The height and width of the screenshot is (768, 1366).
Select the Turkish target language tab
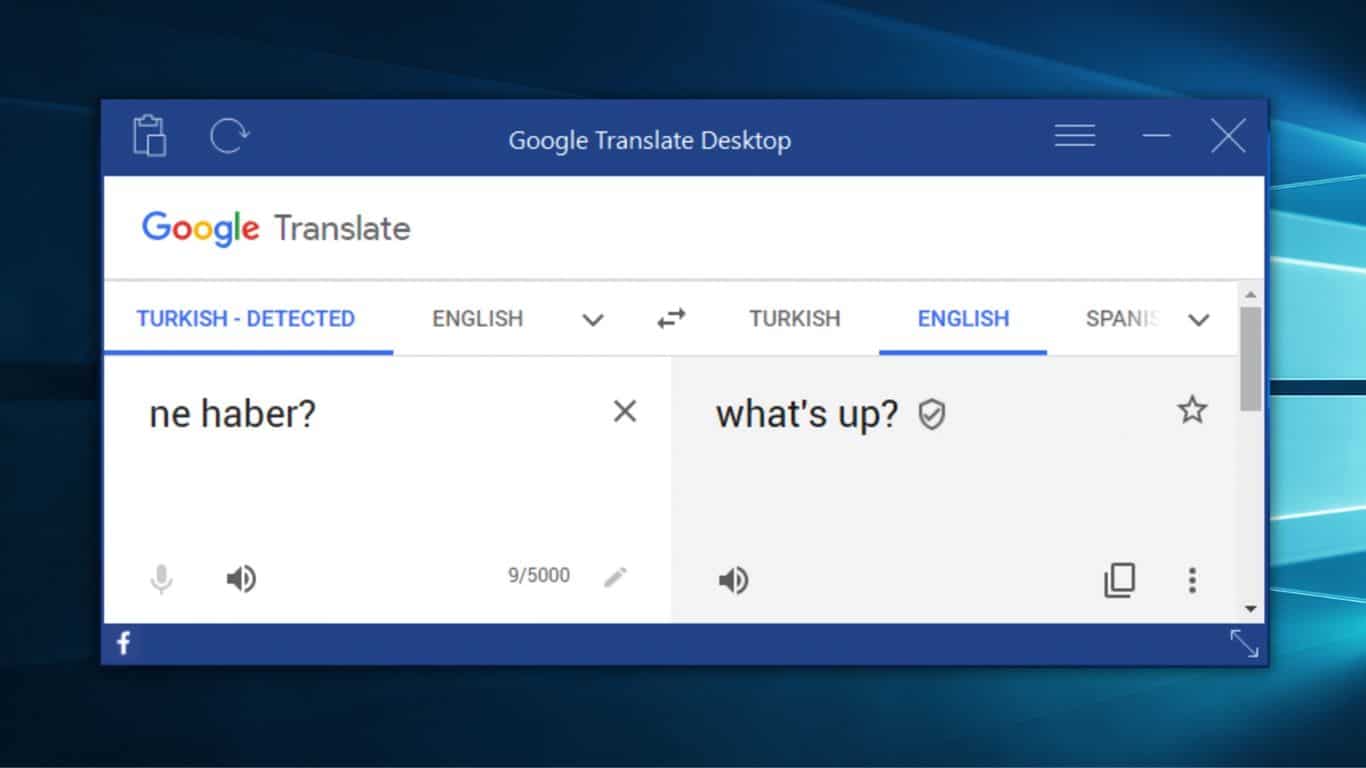pos(794,318)
